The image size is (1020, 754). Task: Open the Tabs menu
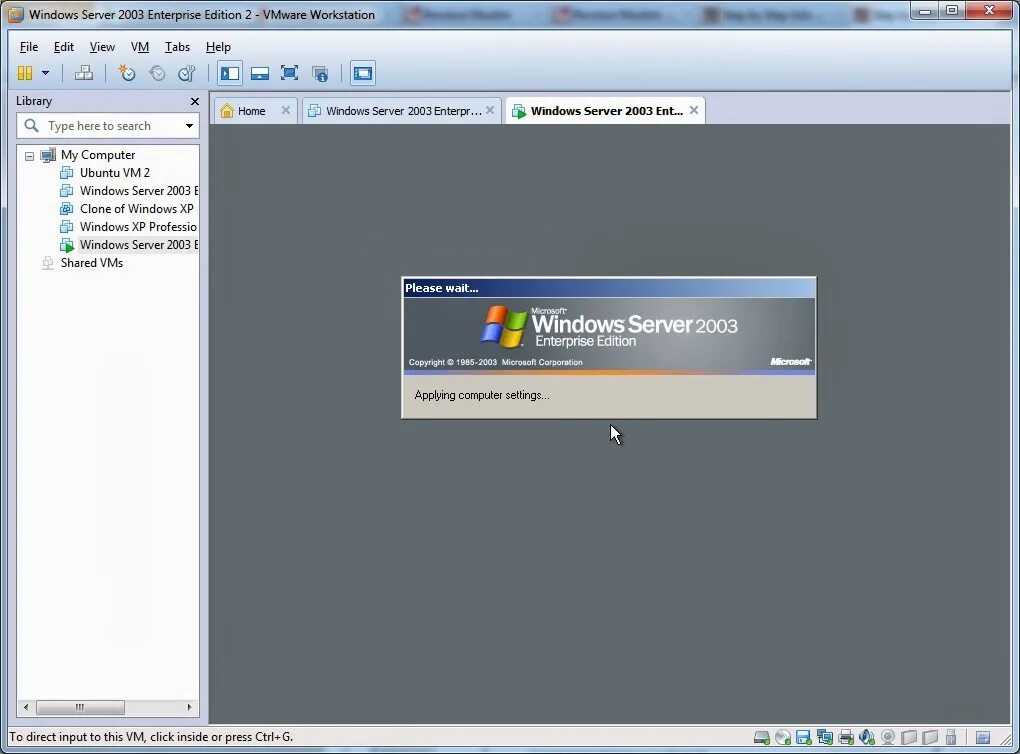point(177,47)
